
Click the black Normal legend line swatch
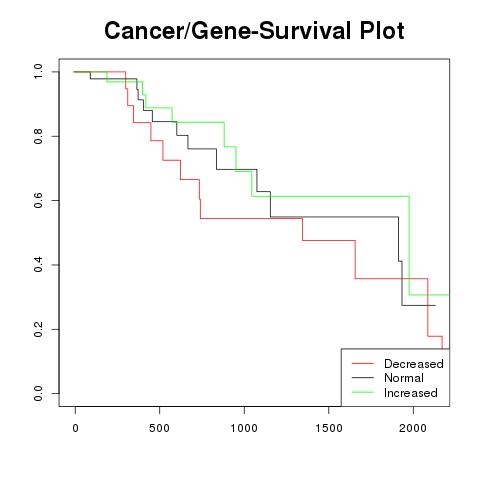(363, 377)
